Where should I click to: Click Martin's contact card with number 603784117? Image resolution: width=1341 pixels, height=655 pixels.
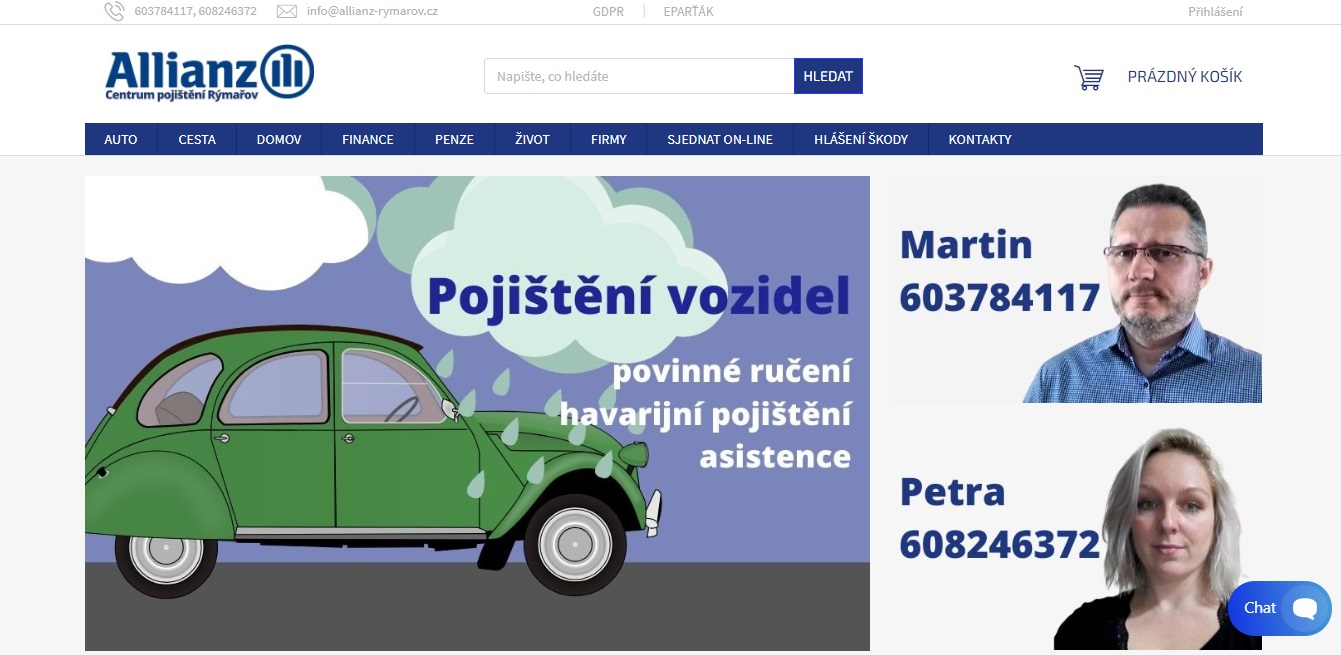(1076, 290)
